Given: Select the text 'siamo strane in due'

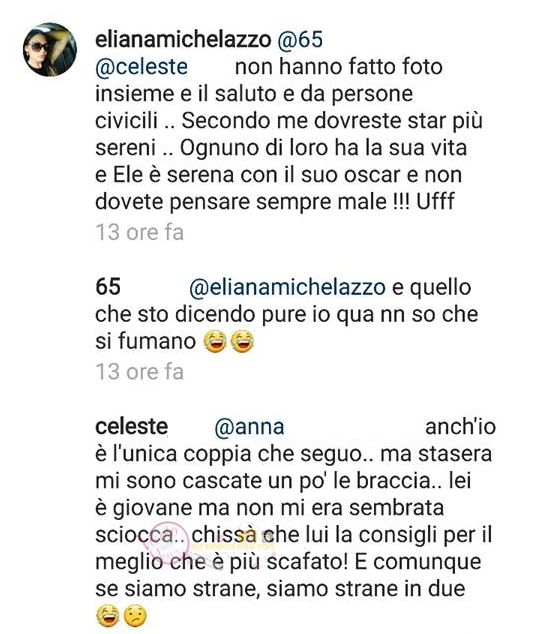Looking at the screenshot, I should 366,589.
